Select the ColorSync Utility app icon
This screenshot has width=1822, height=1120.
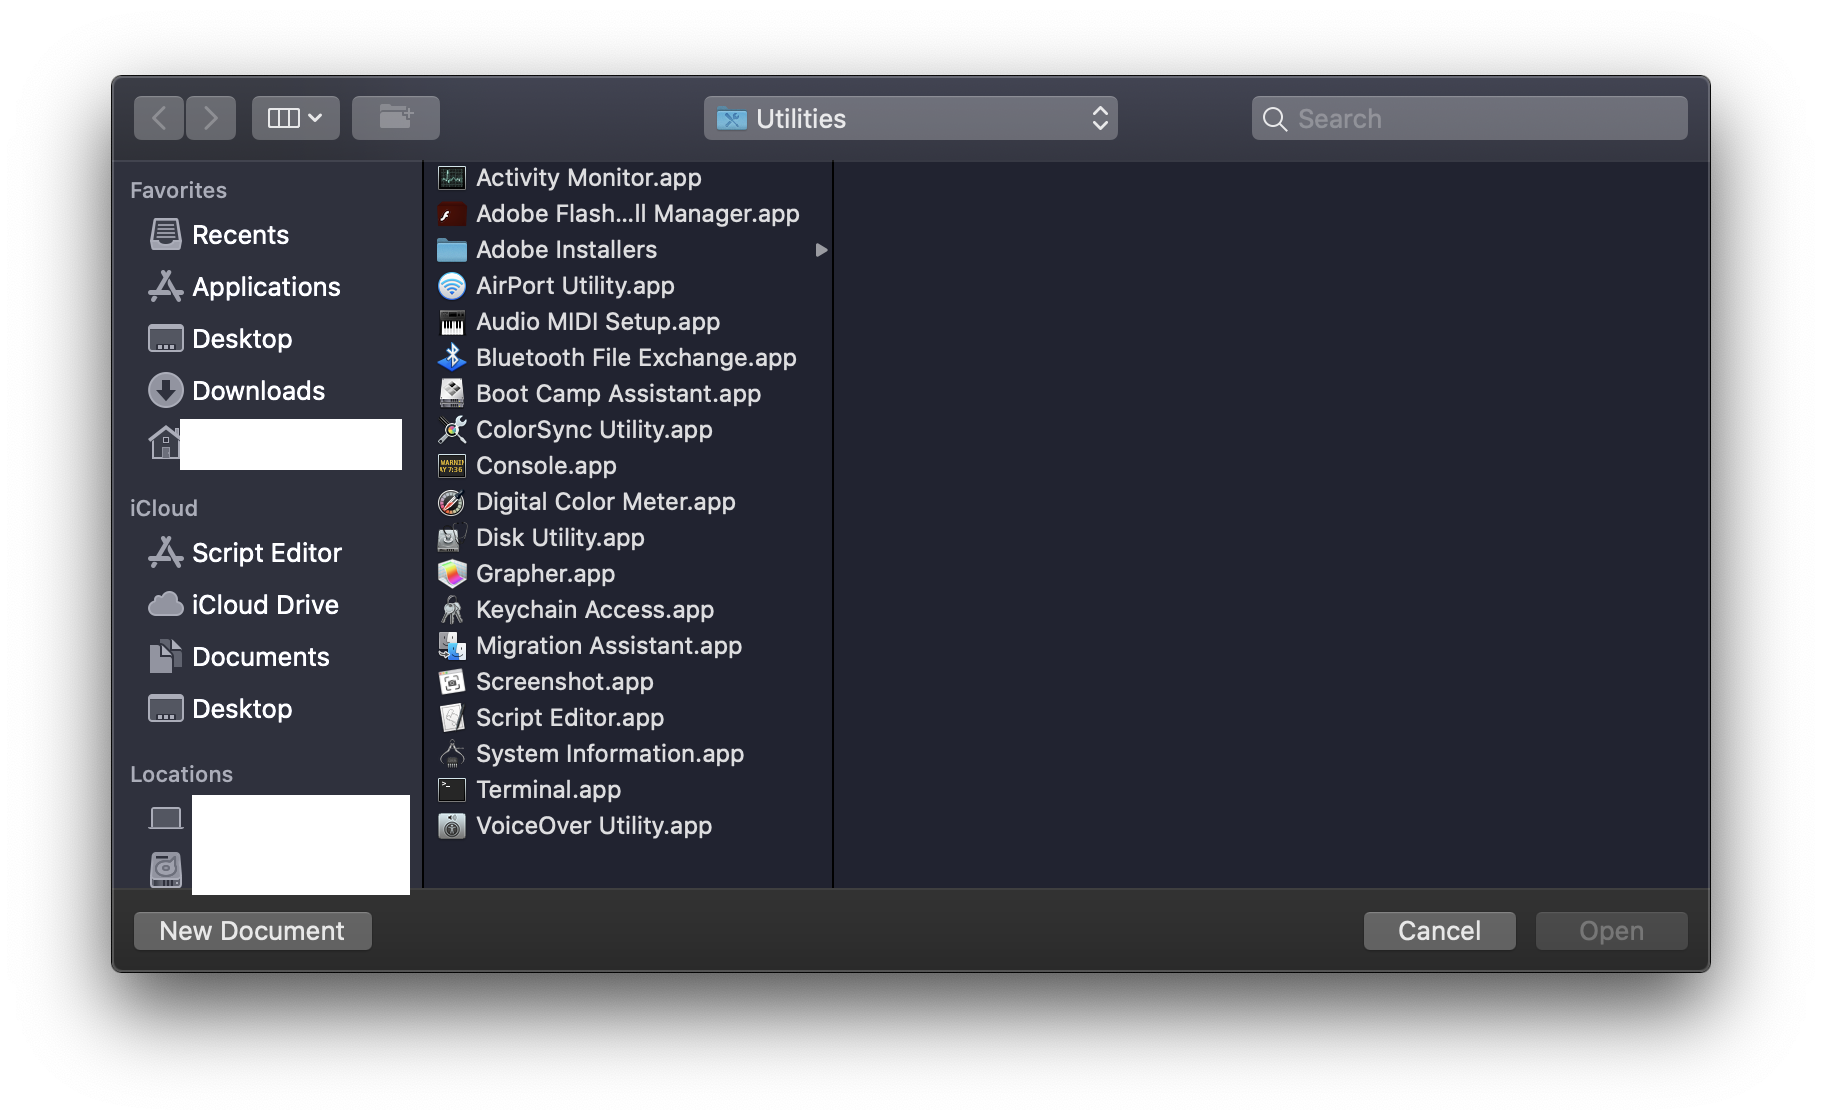coord(452,430)
